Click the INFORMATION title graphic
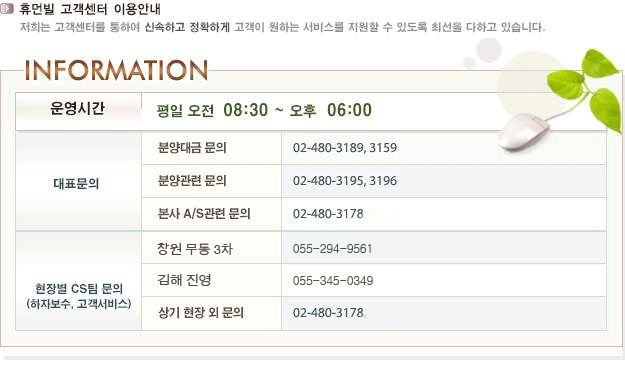625x373 pixels. click(x=116, y=70)
